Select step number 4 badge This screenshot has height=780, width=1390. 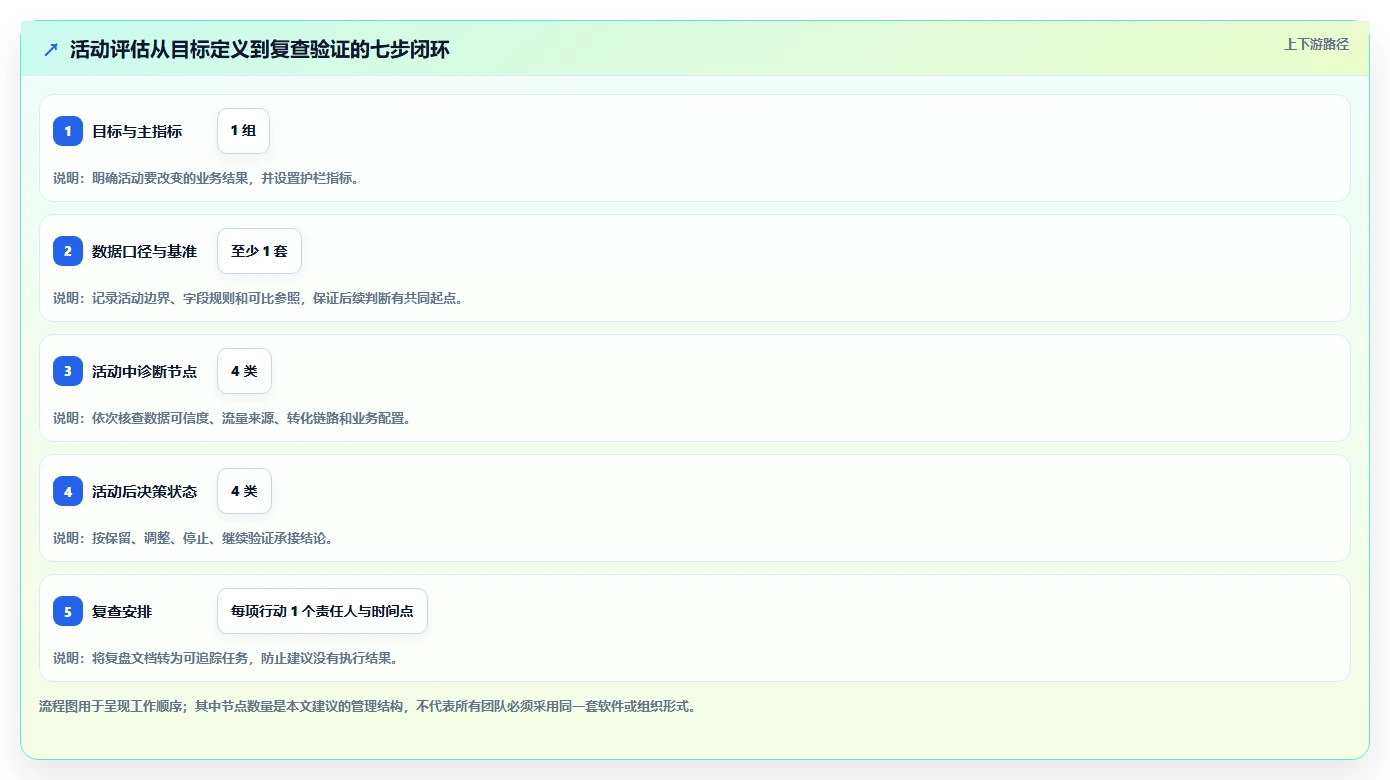68,491
